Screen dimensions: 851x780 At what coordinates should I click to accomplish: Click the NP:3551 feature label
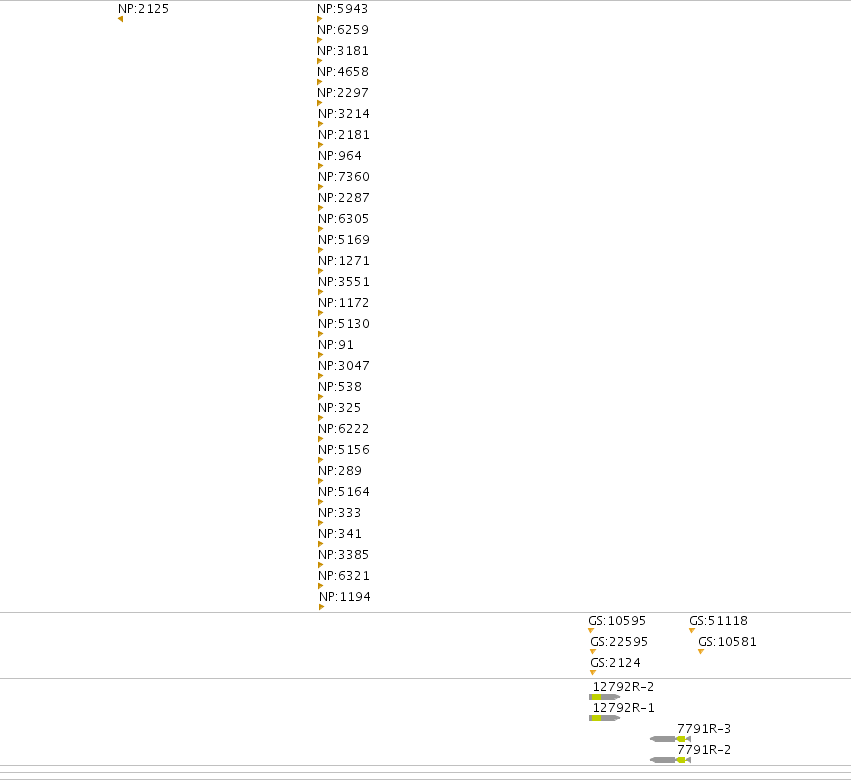344,282
